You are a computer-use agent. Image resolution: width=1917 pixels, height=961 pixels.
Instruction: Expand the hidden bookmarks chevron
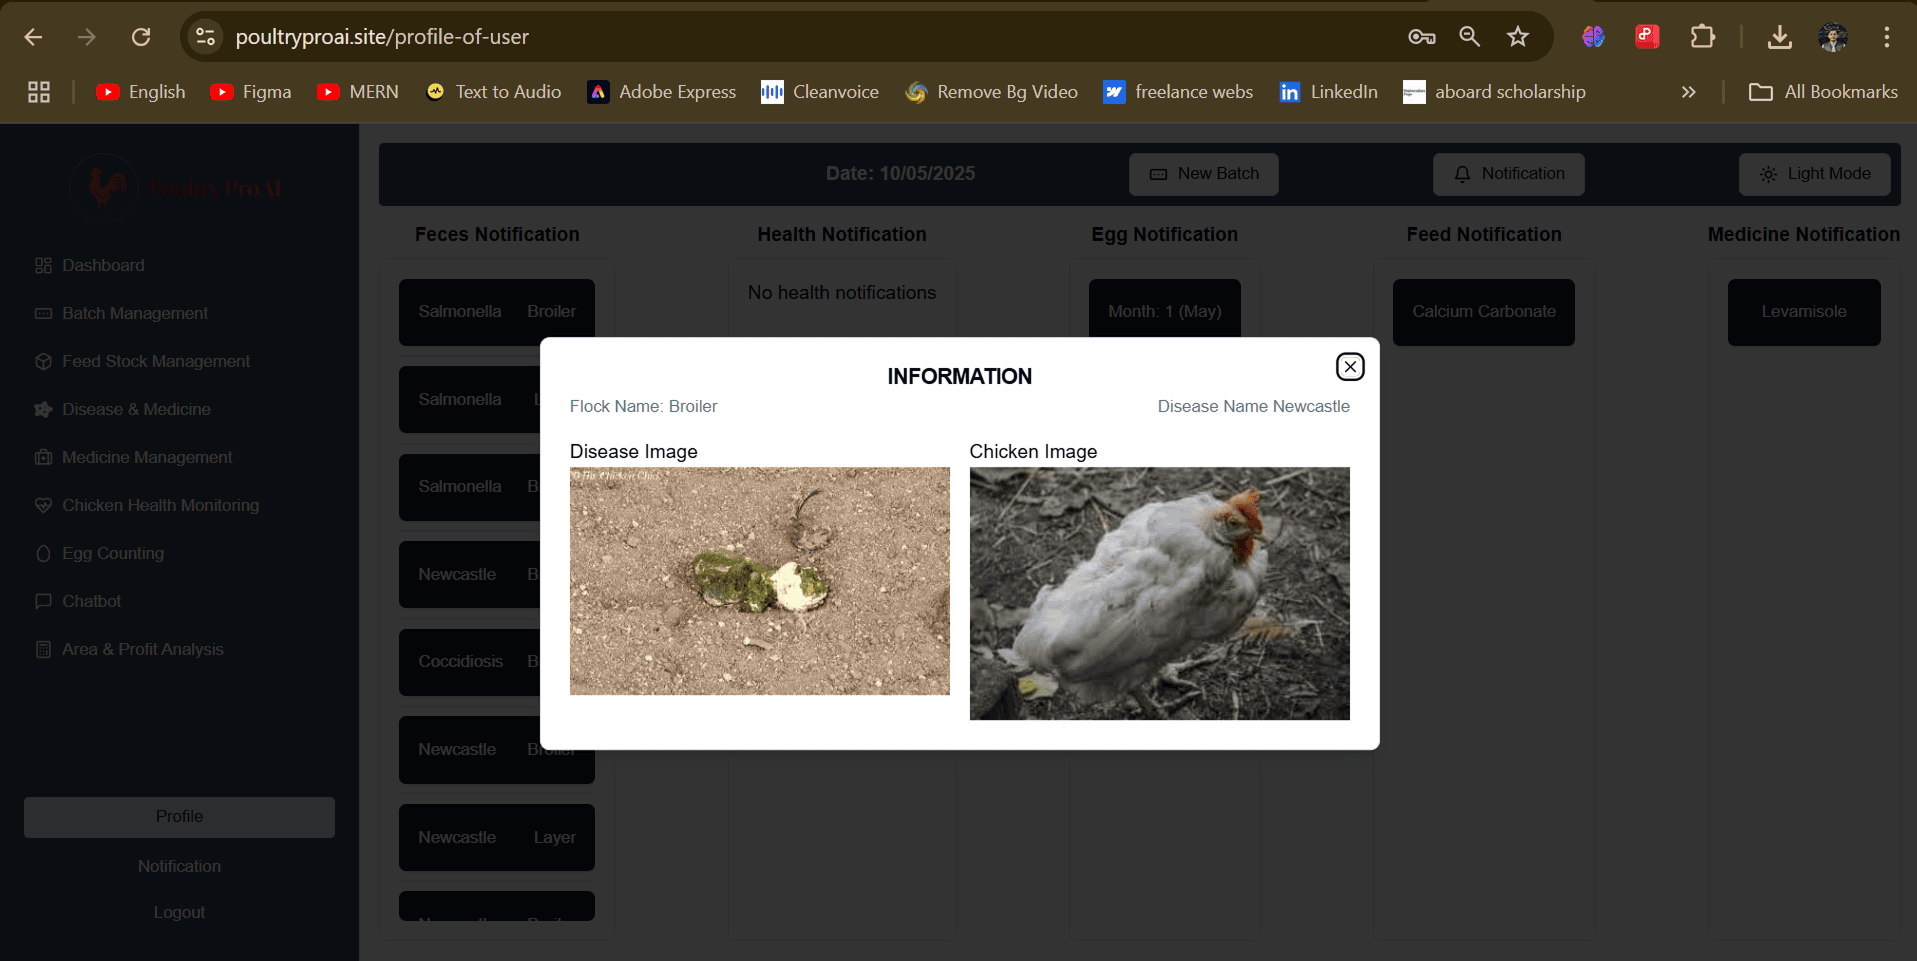pos(1689,92)
